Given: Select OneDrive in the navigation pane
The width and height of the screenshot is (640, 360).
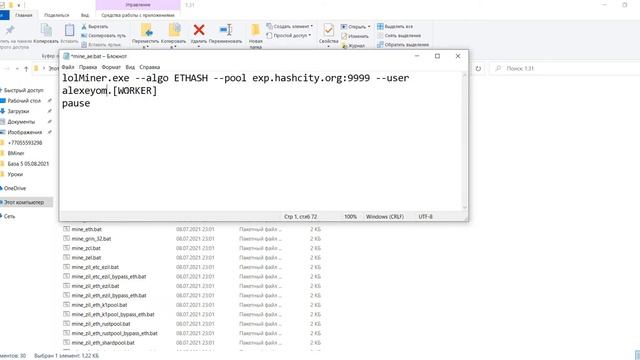Looking at the screenshot, I should (x=15, y=188).
